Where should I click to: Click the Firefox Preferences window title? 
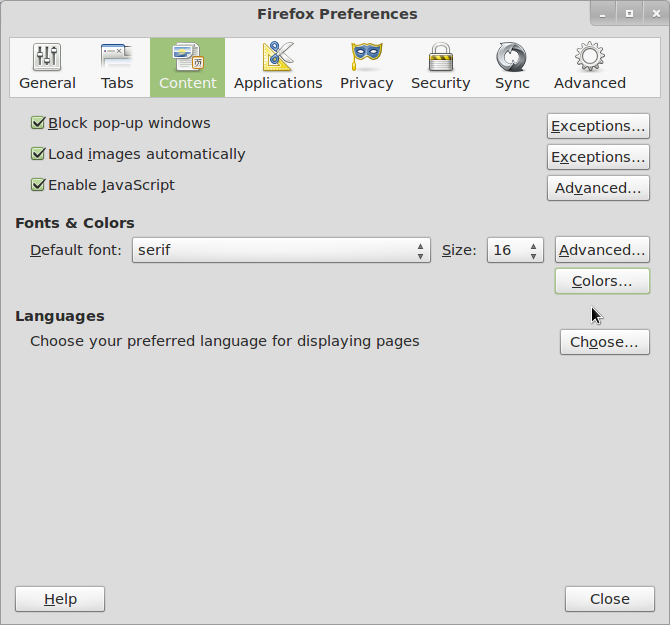pyautogui.click(x=337, y=14)
